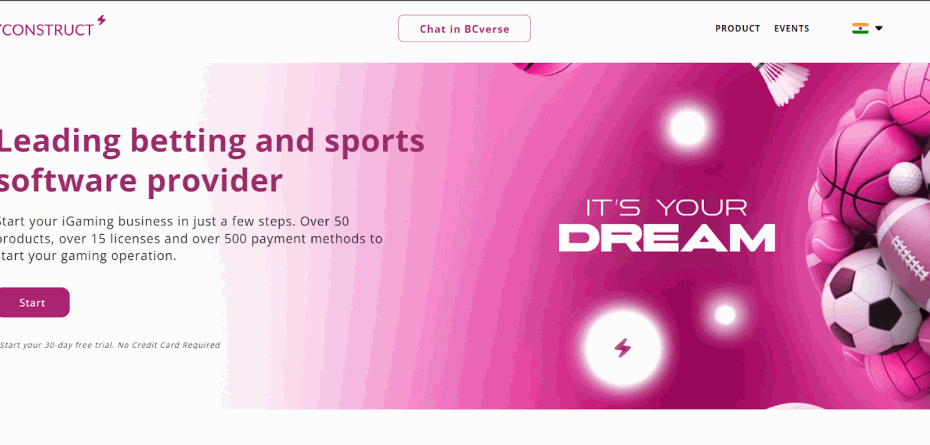This screenshot has width=930, height=445.
Task: Click the lightning bolt glowing circle
Action: click(622, 347)
